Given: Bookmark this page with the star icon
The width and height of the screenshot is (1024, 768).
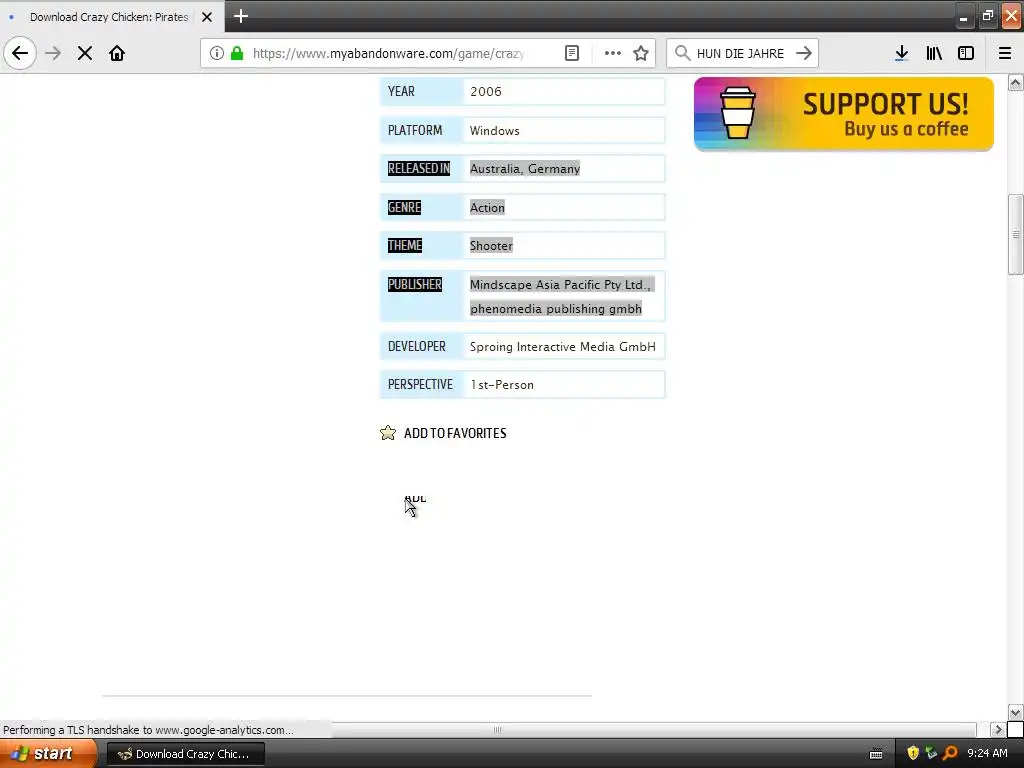Looking at the screenshot, I should 641,53.
